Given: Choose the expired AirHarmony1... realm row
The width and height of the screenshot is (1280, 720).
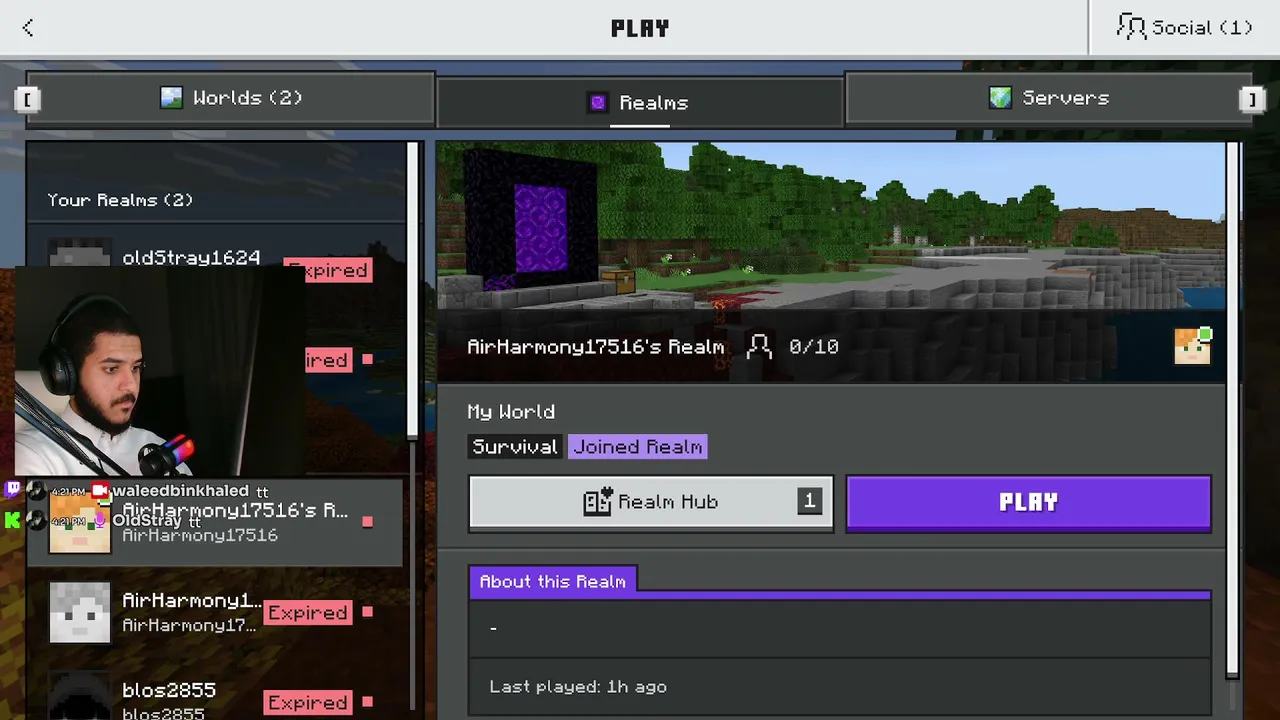Looking at the screenshot, I should [216, 612].
